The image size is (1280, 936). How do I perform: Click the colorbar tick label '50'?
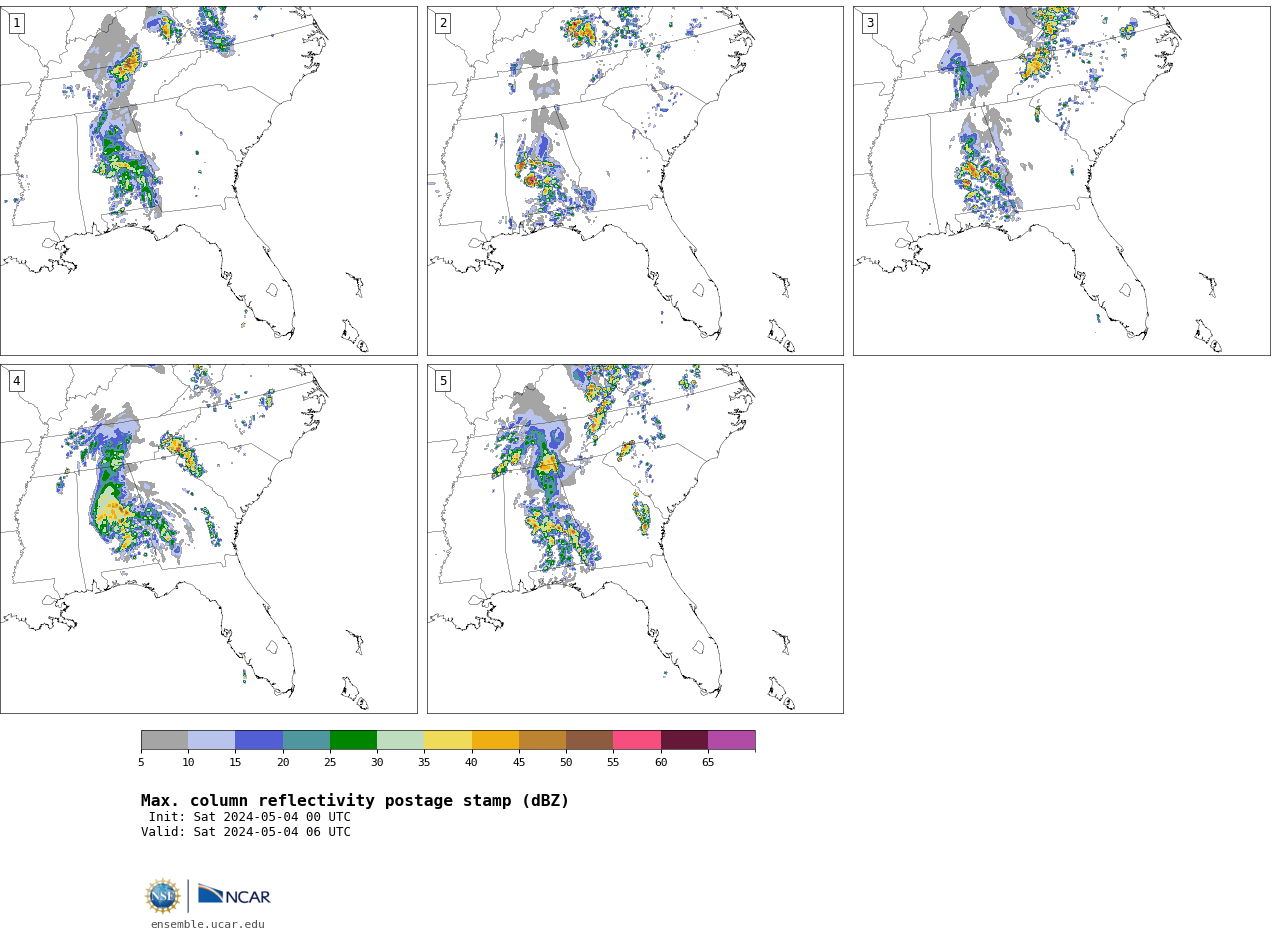pos(566,763)
